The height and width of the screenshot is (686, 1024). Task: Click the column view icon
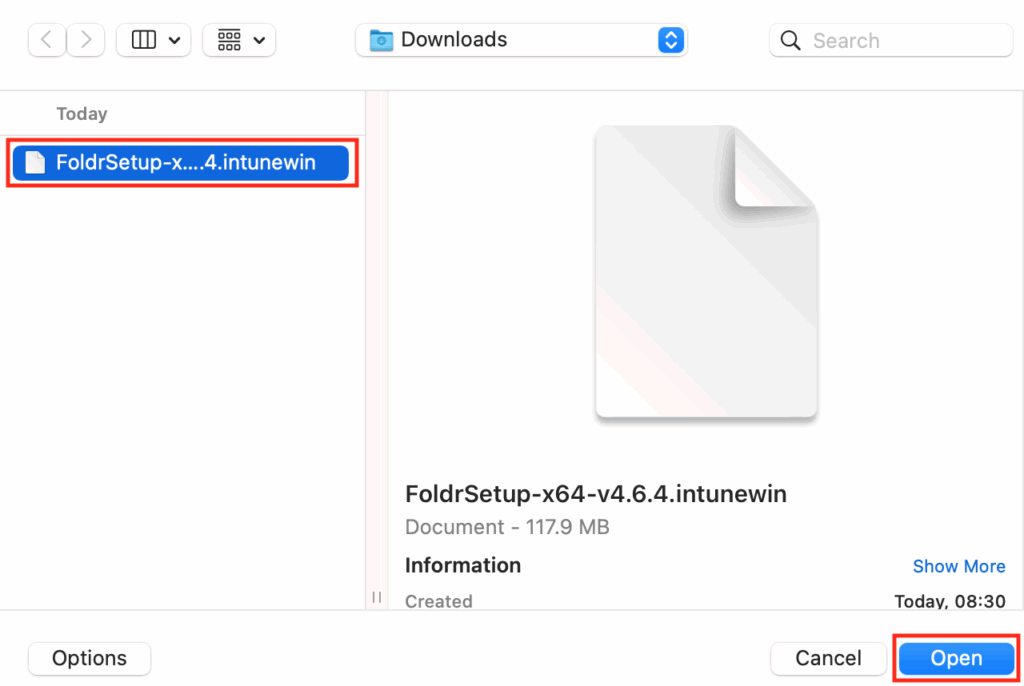tap(142, 40)
